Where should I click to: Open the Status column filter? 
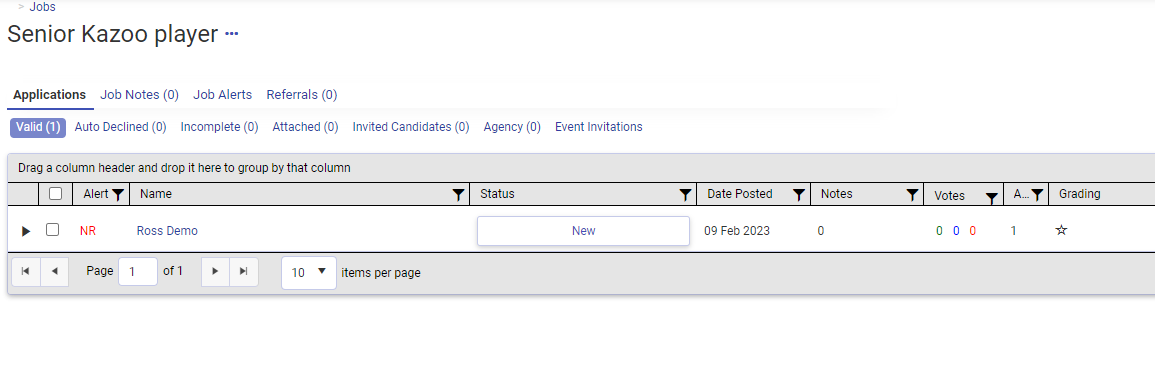(685, 195)
